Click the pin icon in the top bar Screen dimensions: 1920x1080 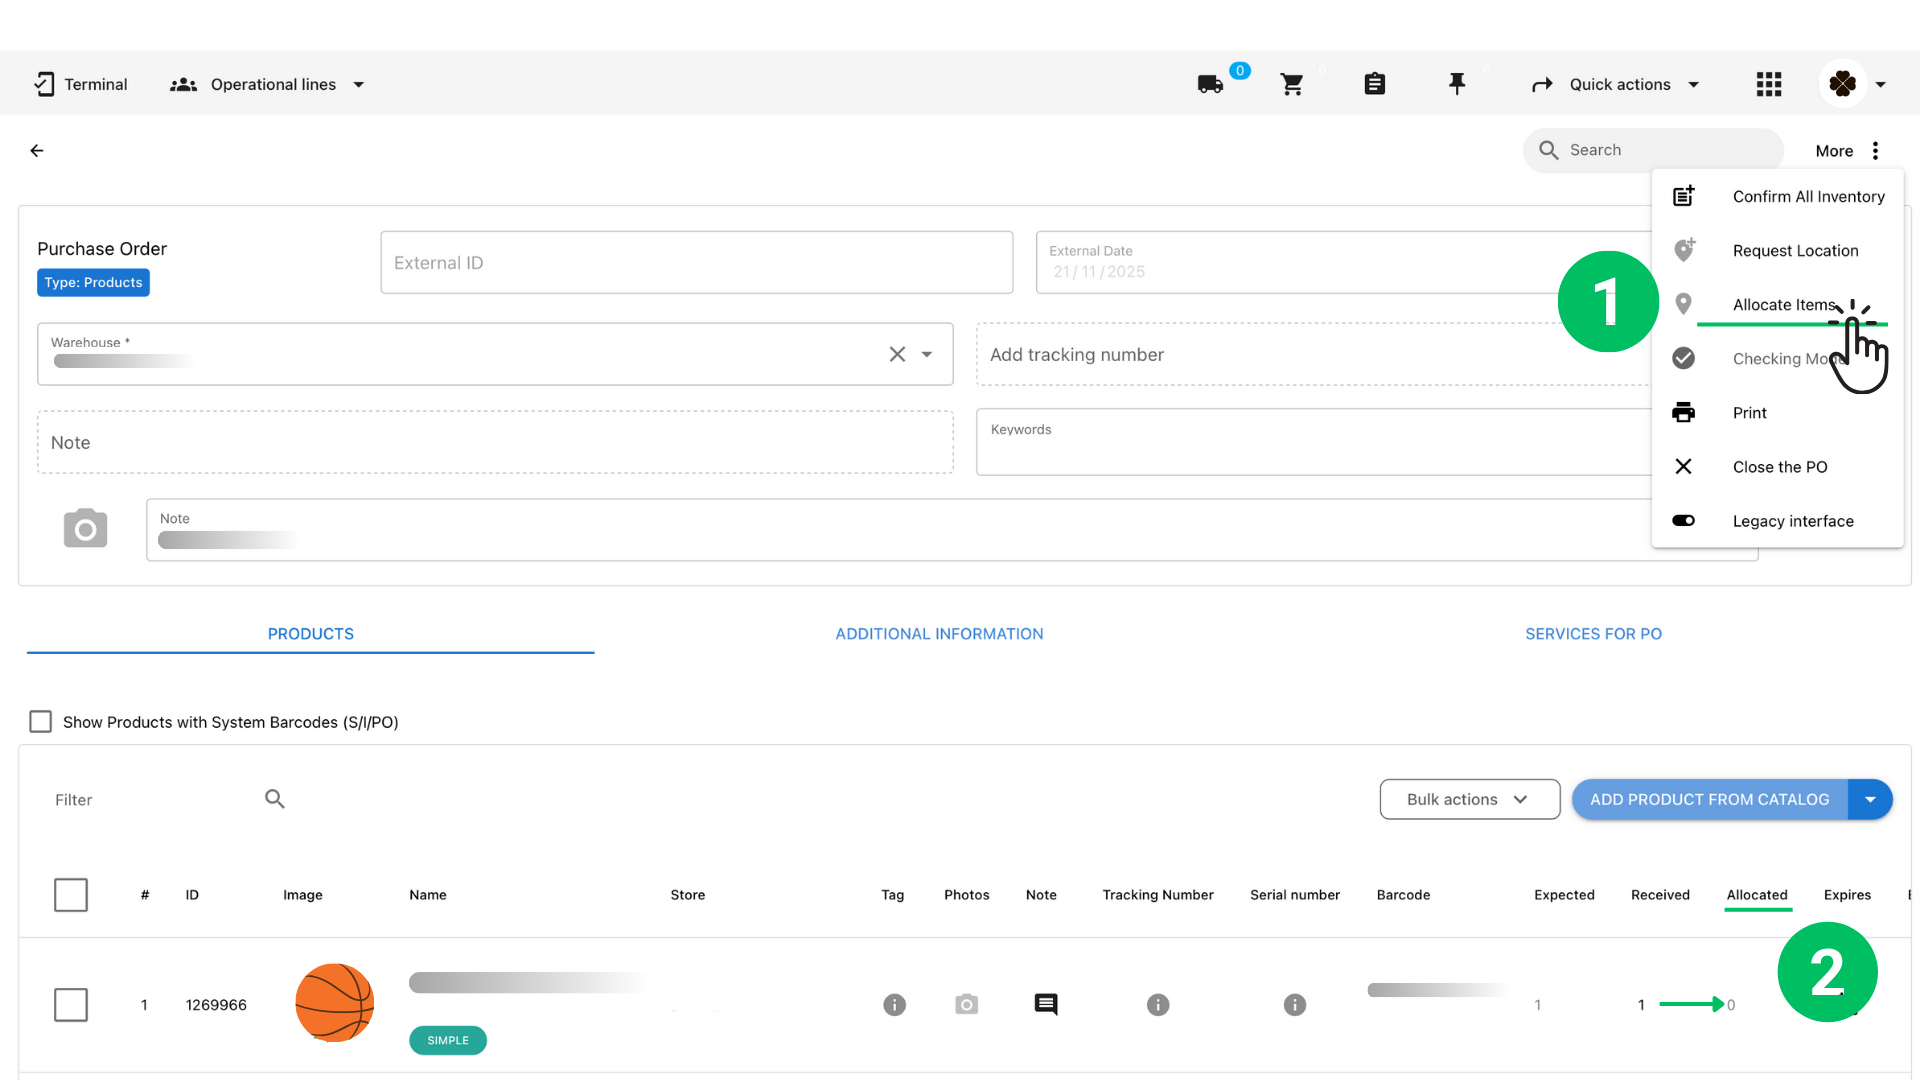(1457, 84)
